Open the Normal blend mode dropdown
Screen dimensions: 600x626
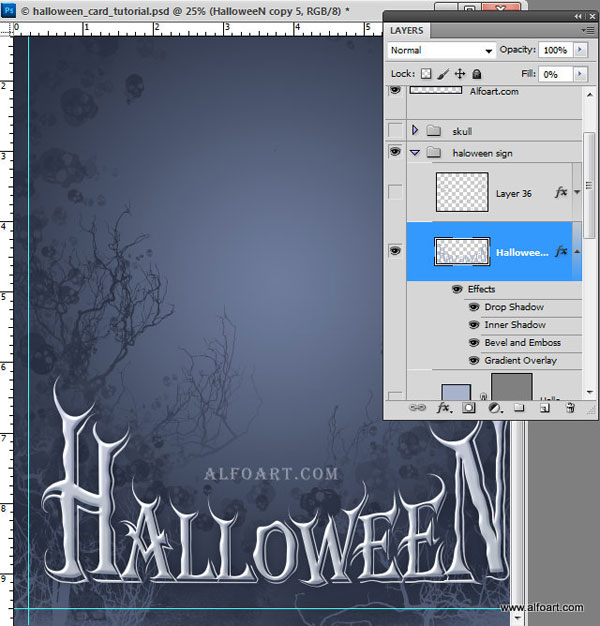pos(442,50)
